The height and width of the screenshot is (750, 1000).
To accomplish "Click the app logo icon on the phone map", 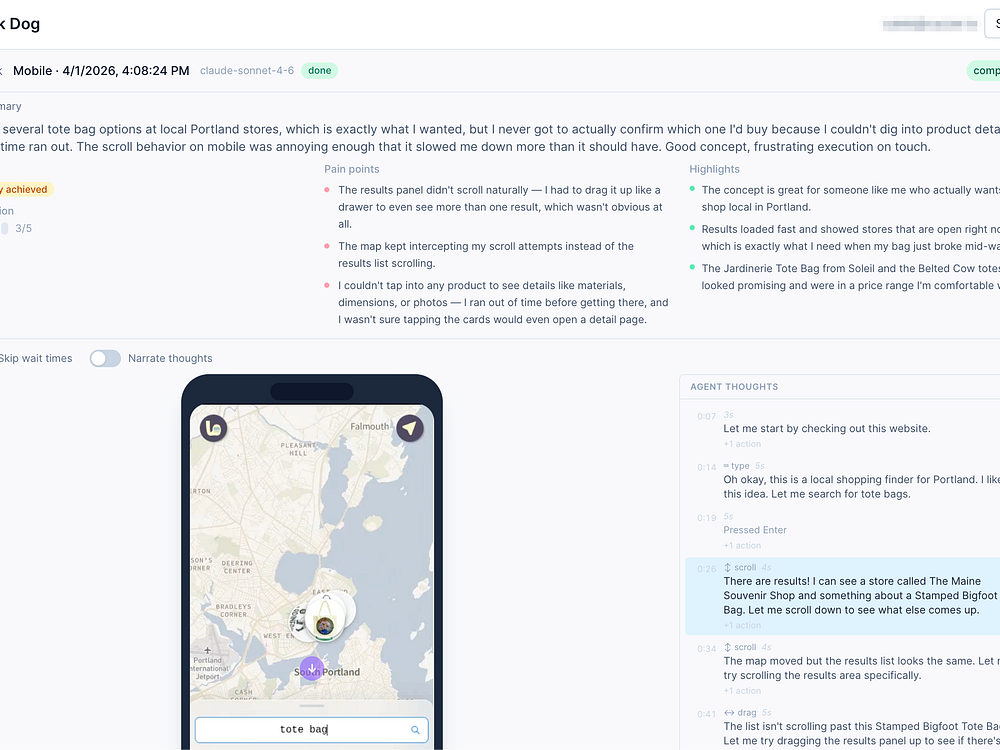I will click(x=214, y=428).
